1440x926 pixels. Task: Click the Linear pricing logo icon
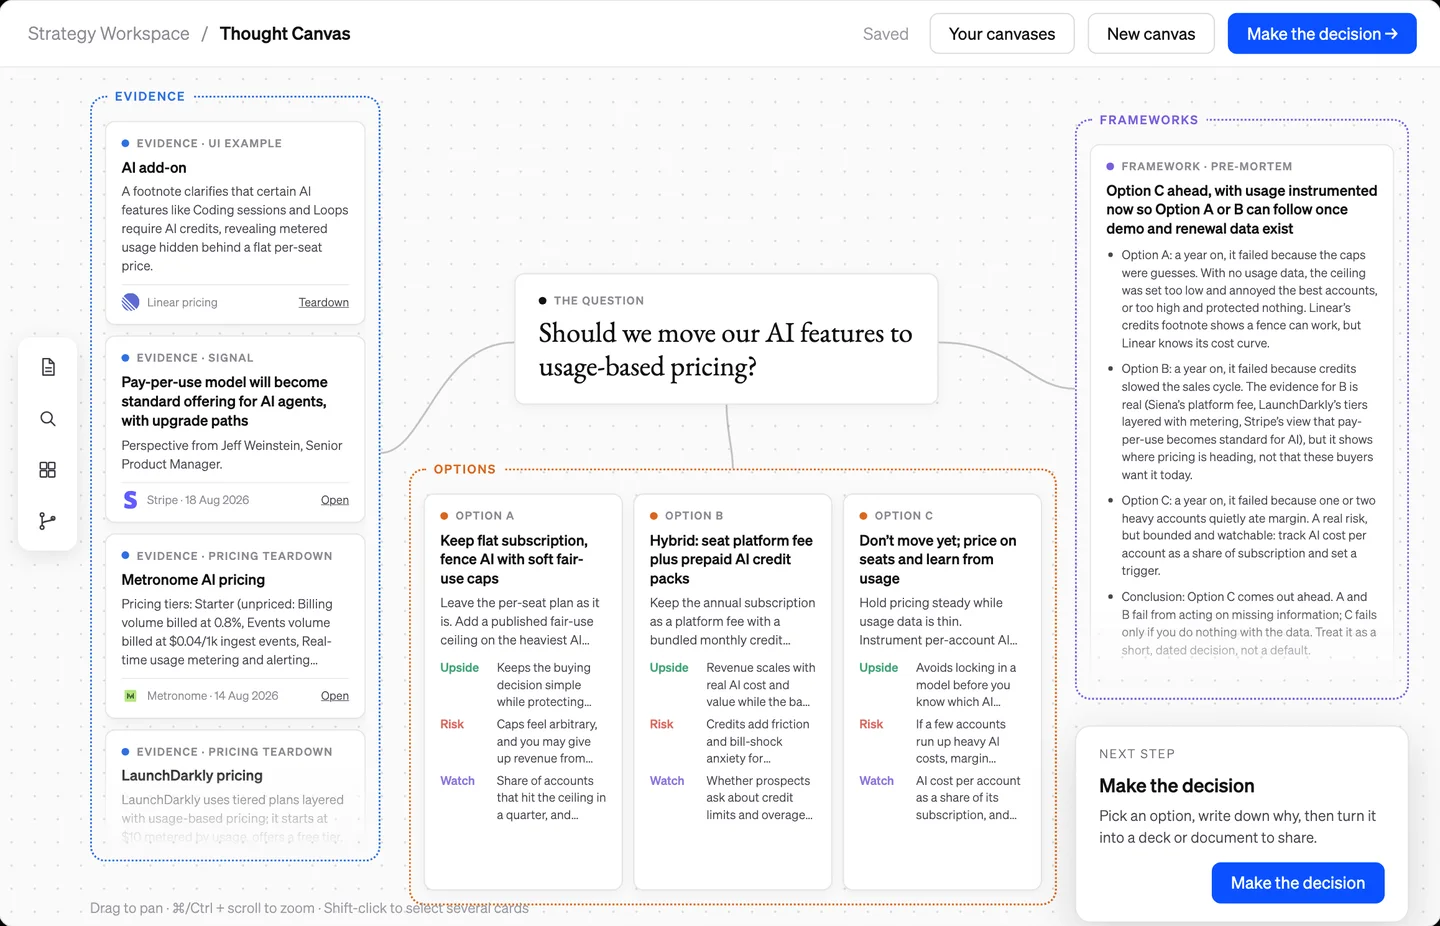coord(130,302)
